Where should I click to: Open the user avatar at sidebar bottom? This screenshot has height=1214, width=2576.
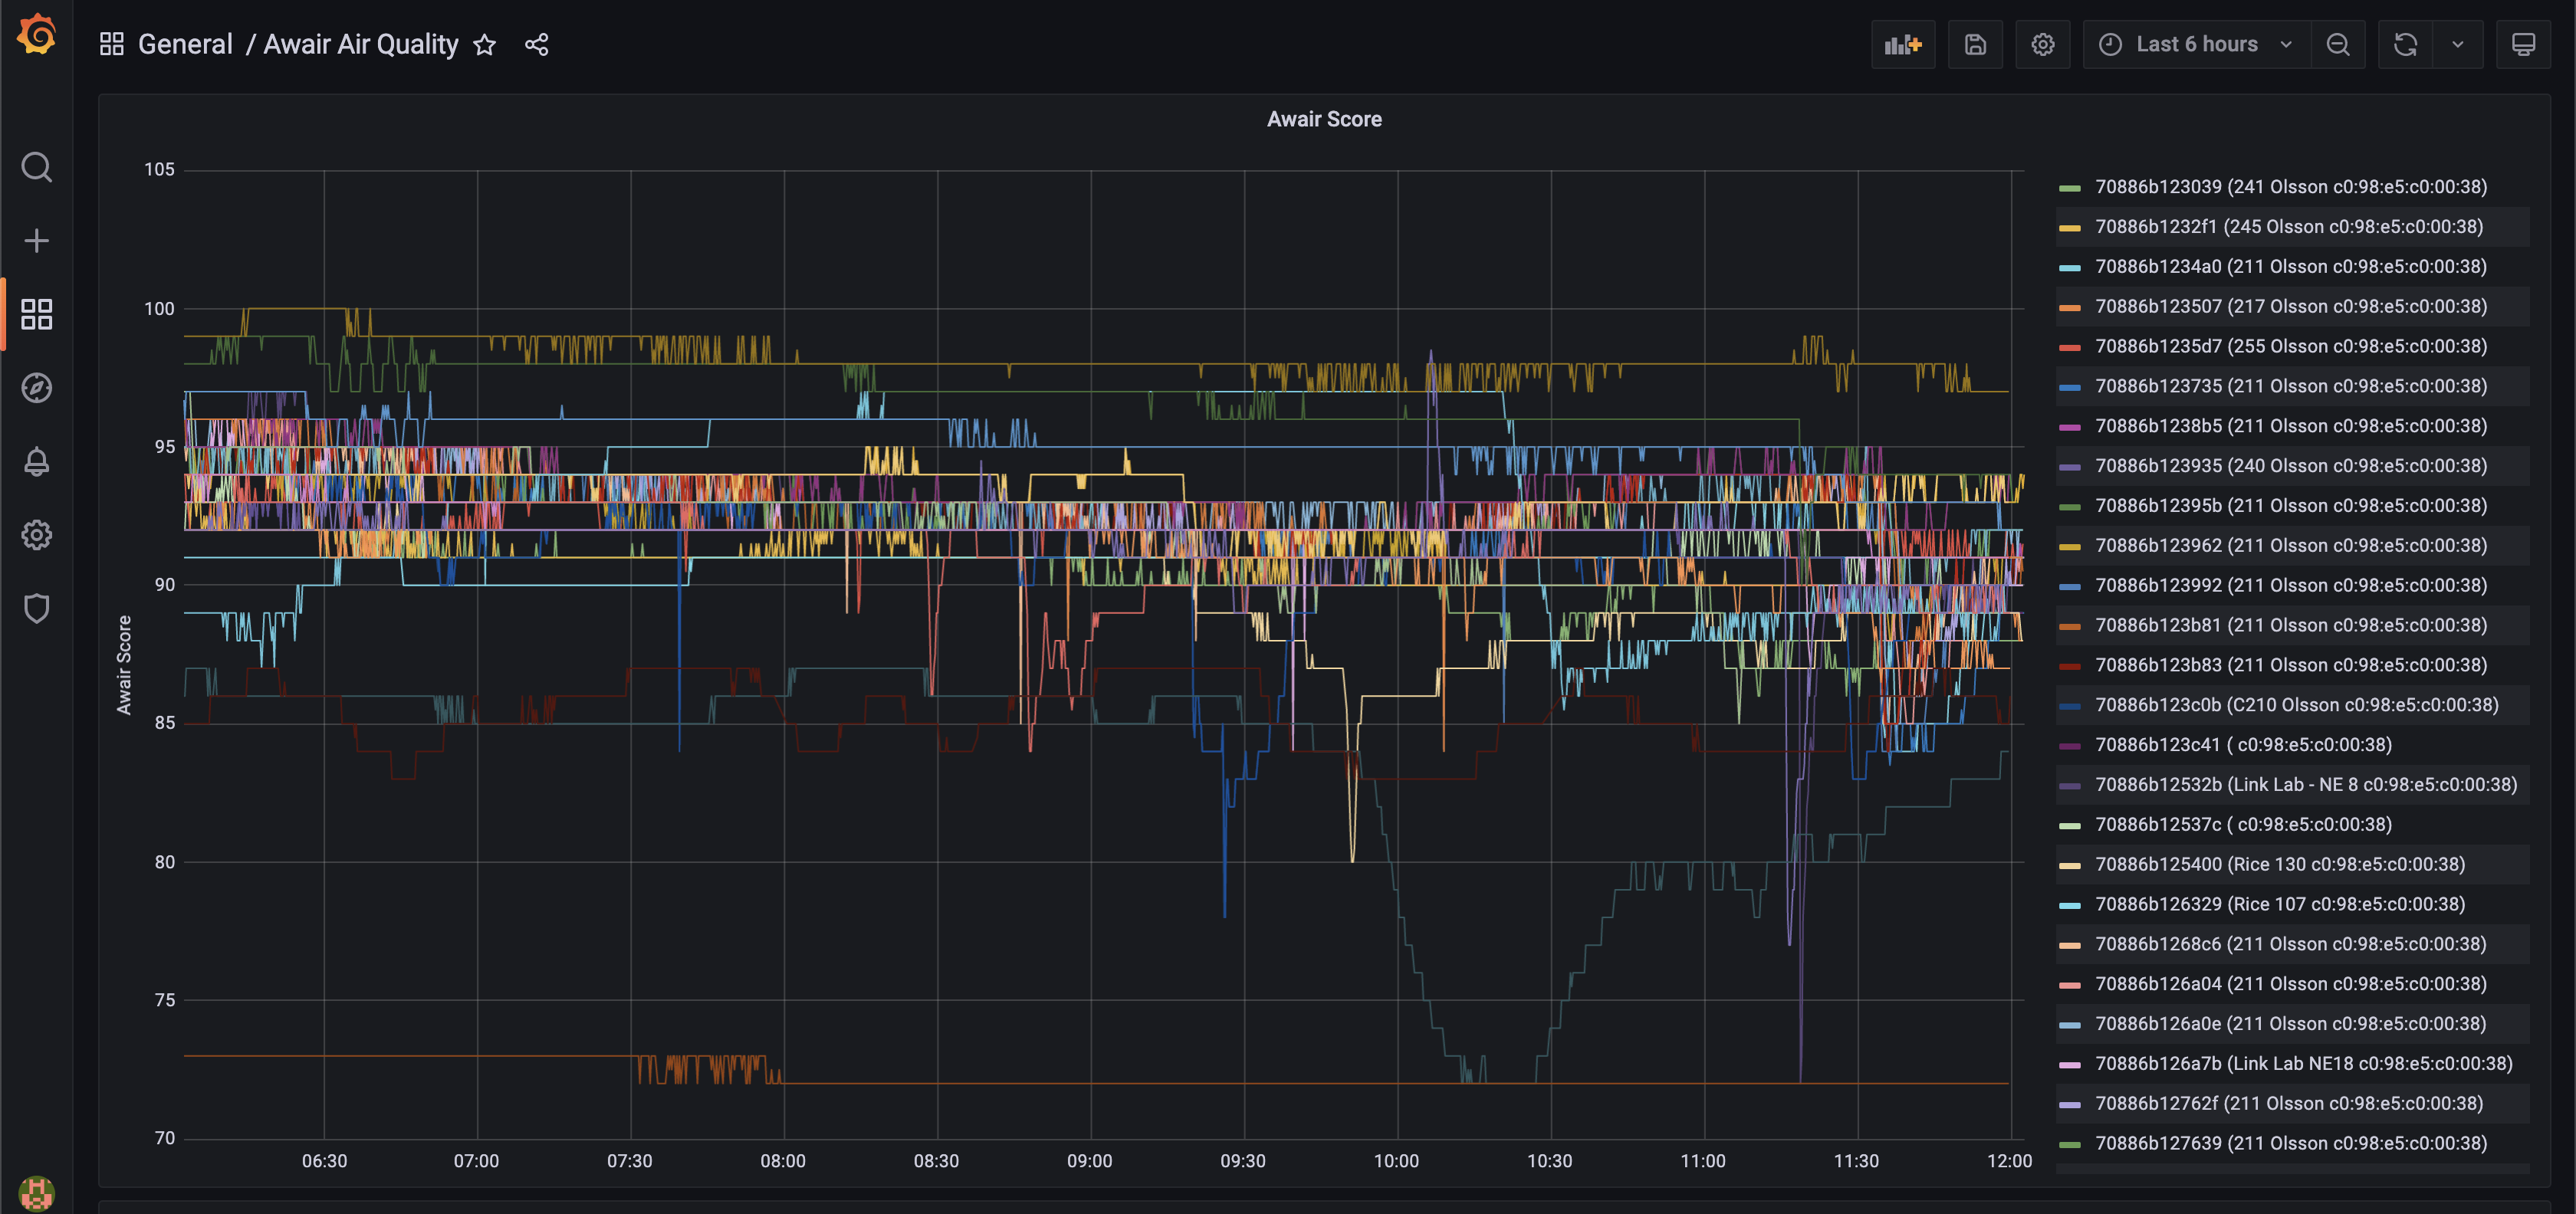coord(36,1193)
